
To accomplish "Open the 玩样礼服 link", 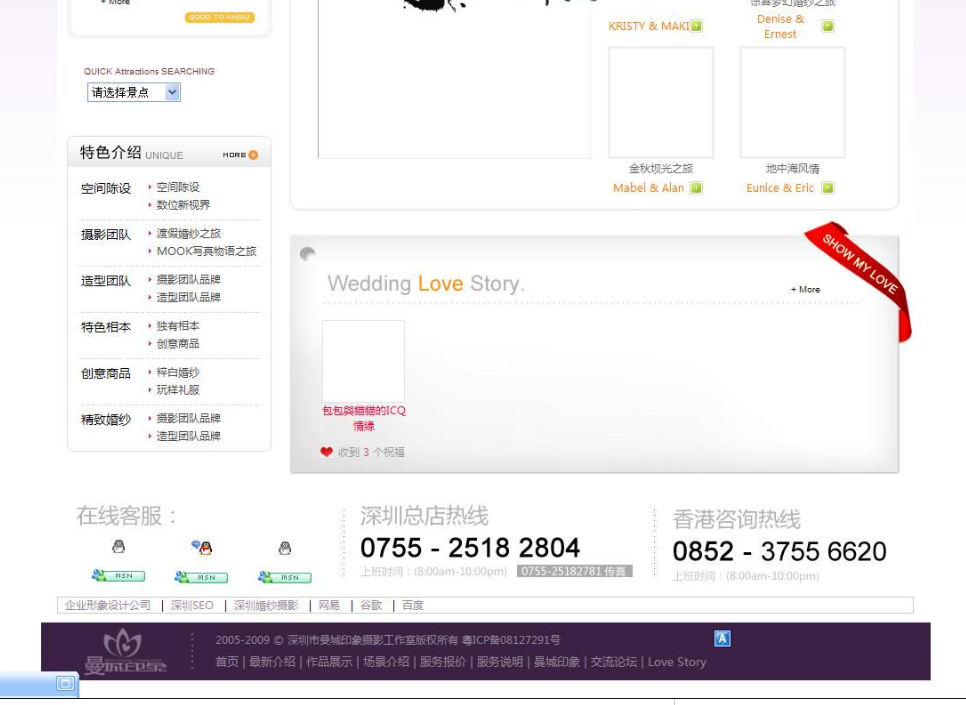I will [x=178, y=389].
